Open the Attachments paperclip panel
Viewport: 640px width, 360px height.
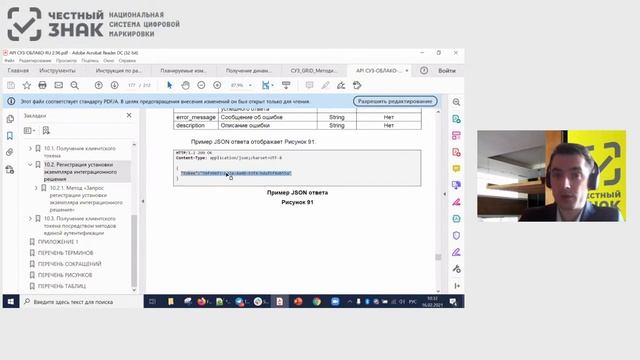pyautogui.click(x=10, y=152)
